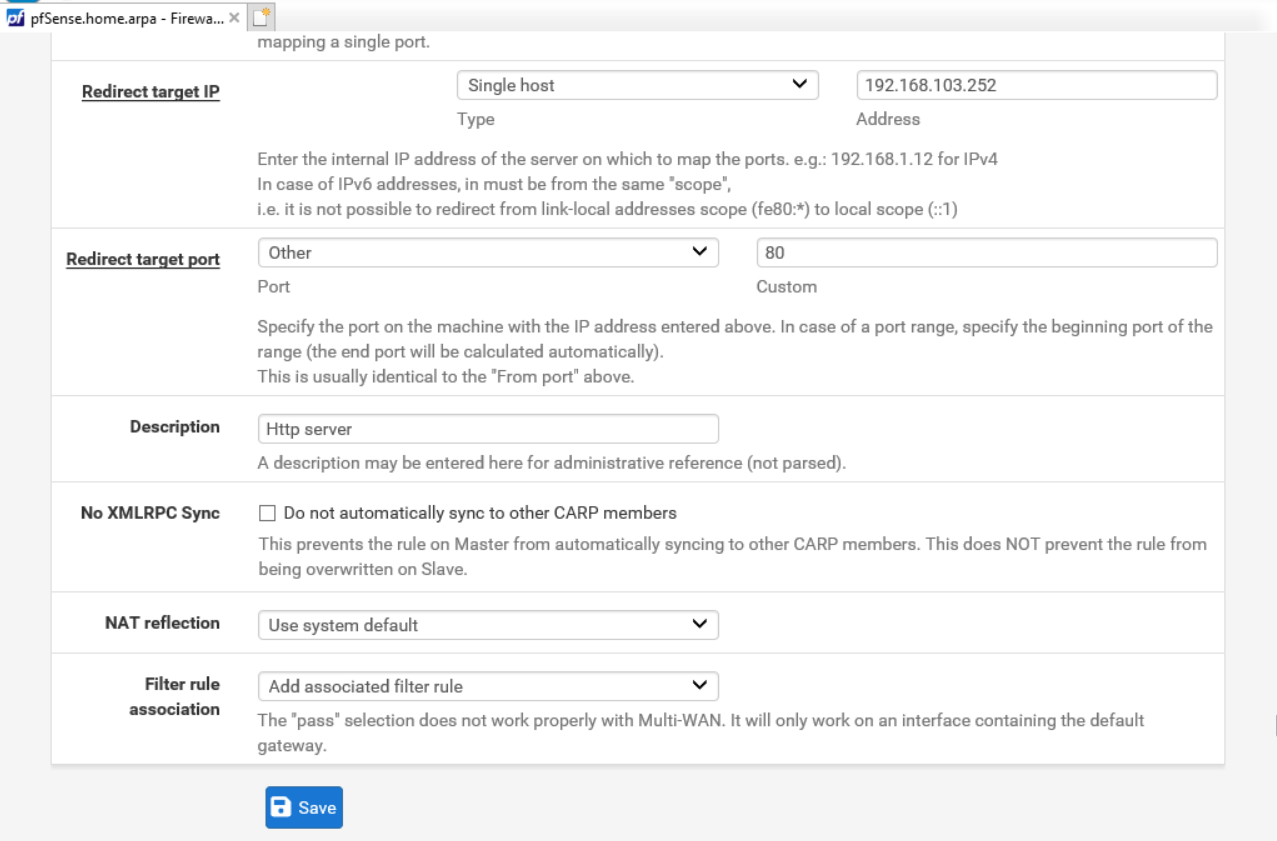Screen dimensions: 1277x841
Task: Focus the Address field containing 192.168.103.252
Action: (x=1036, y=86)
